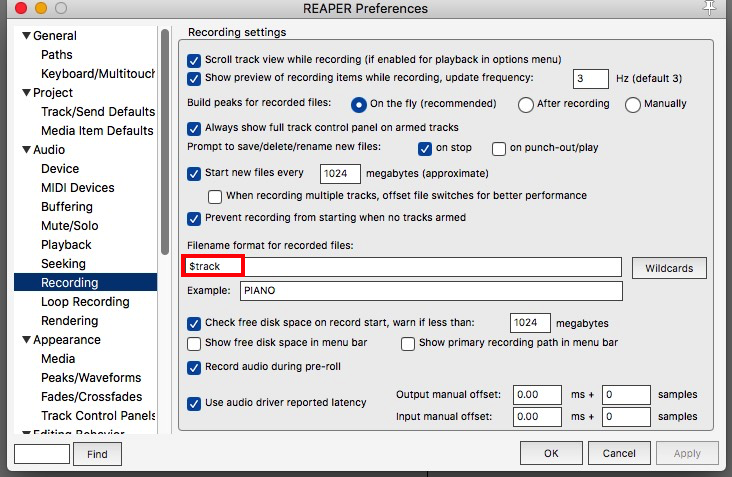Click output manual offset ms field

click(x=537, y=395)
